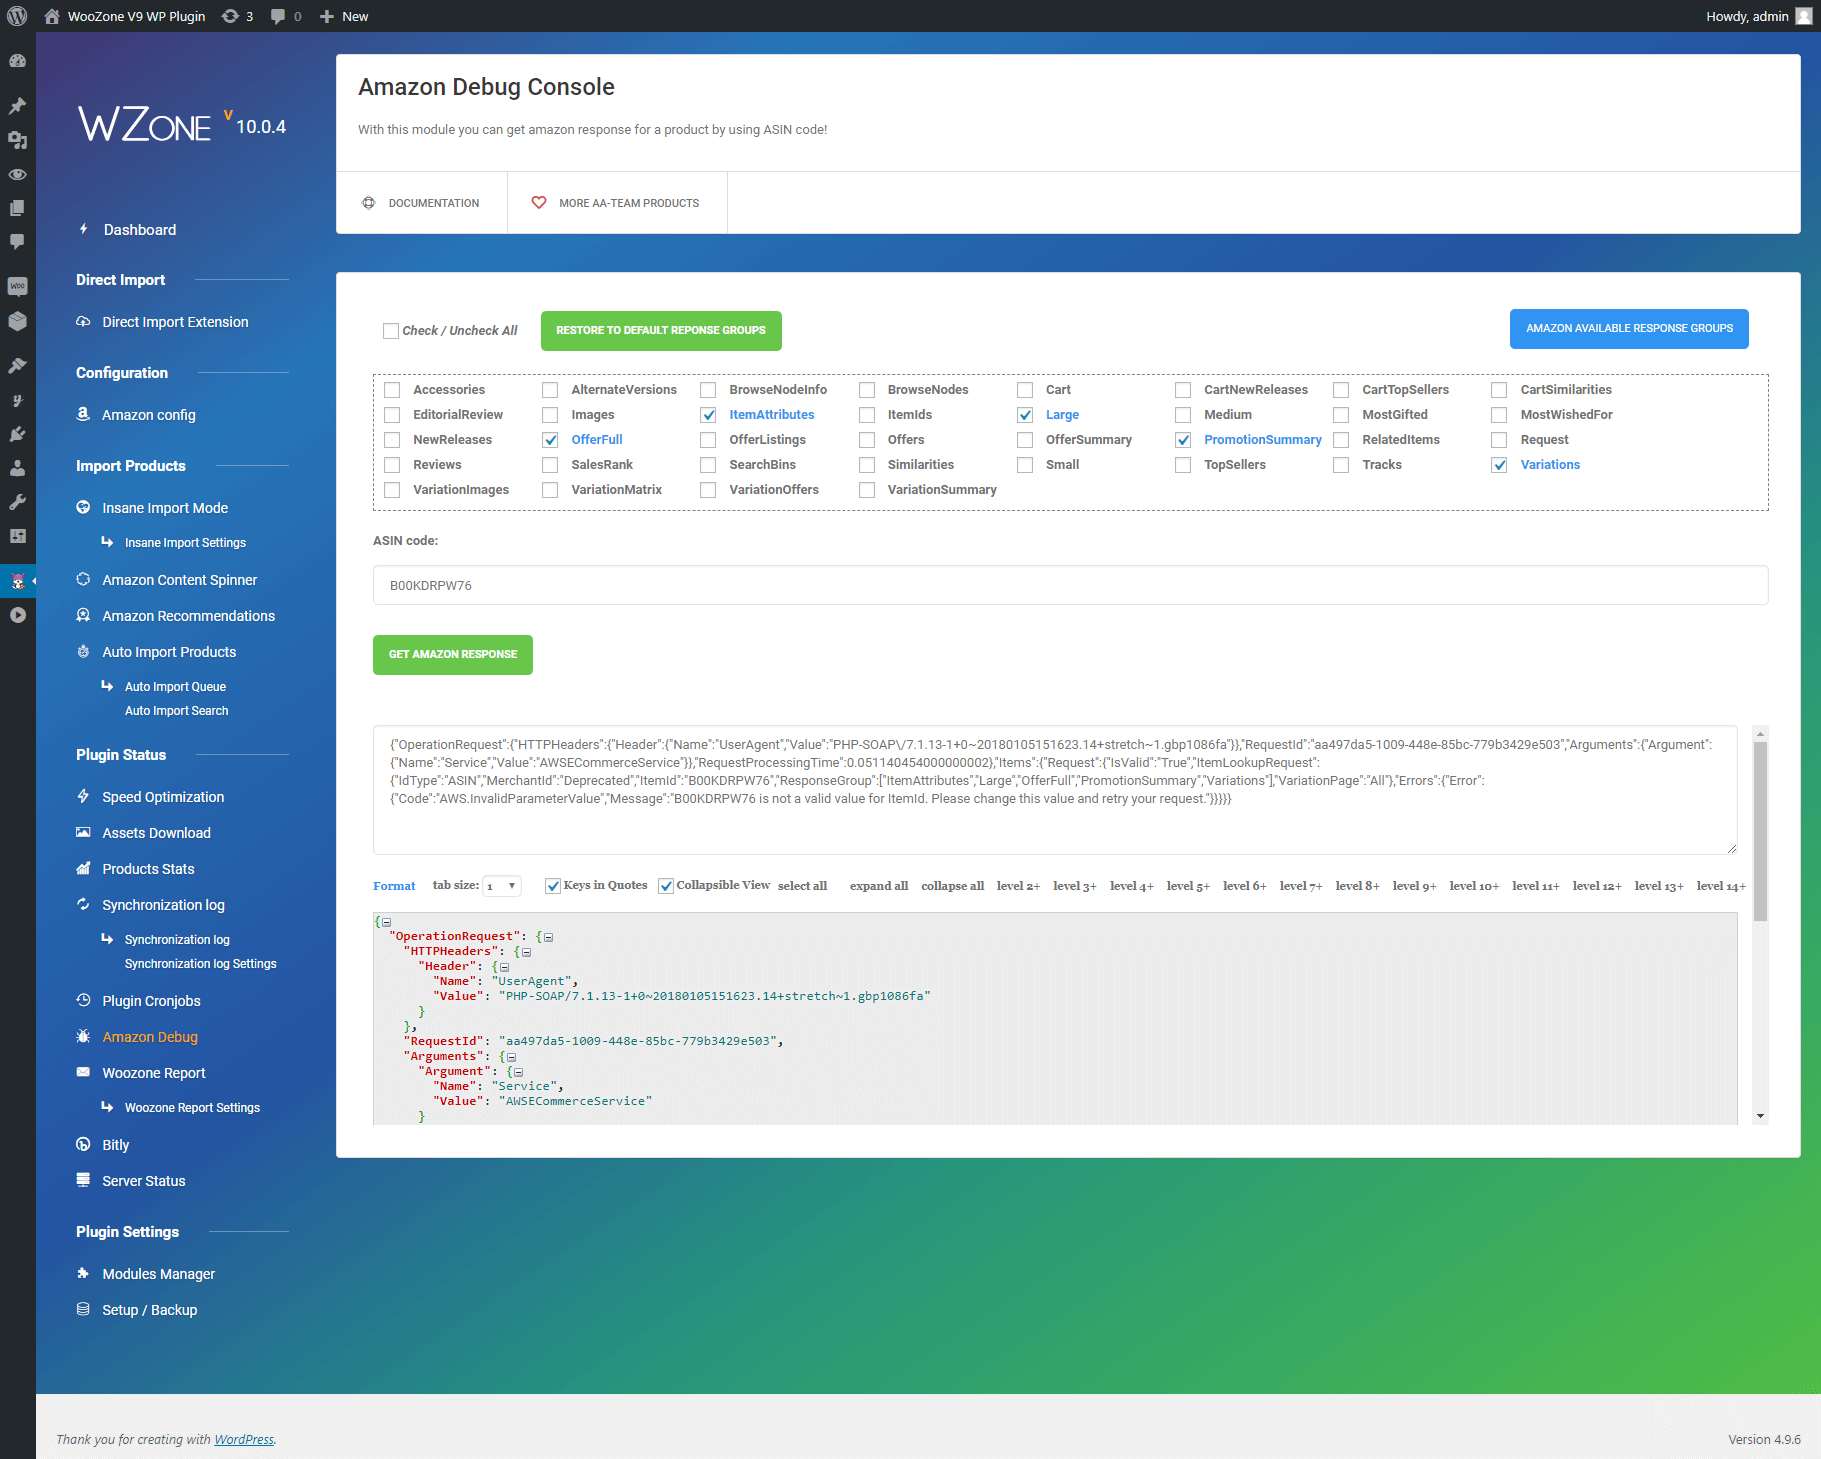Open Appearance via the paintbrush icon
This screenshot has width=1821, height=1459.
(x=17, y=366)
